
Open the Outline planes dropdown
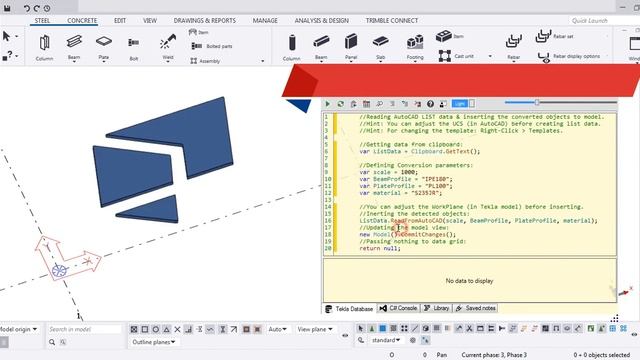153,342
